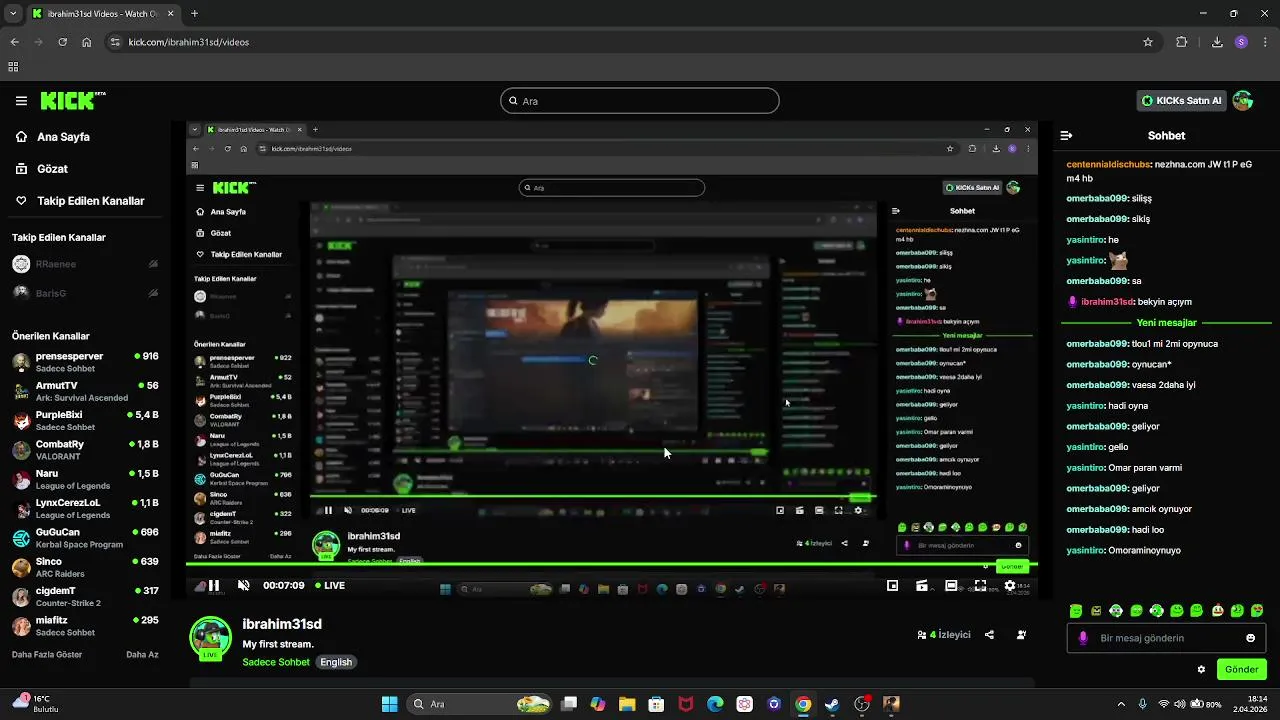Open the Chrome apps grid shortcut
This screenshot has height=720, width=1280.
(x=13, y=67)
